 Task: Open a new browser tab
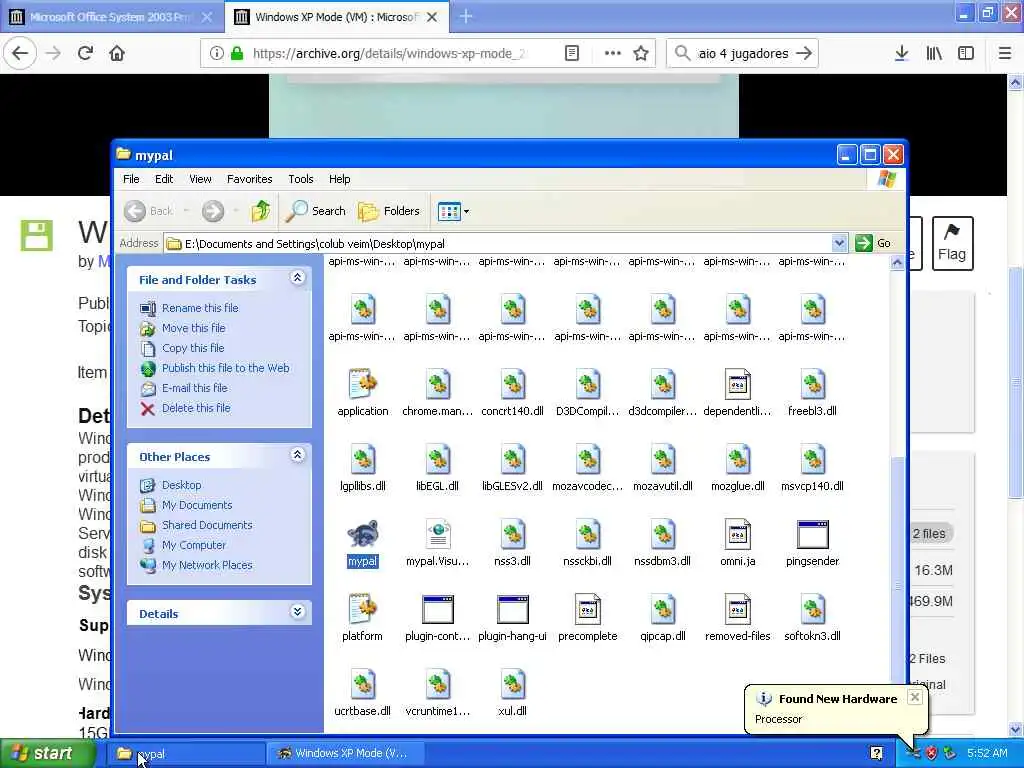[x=466, y=17]
